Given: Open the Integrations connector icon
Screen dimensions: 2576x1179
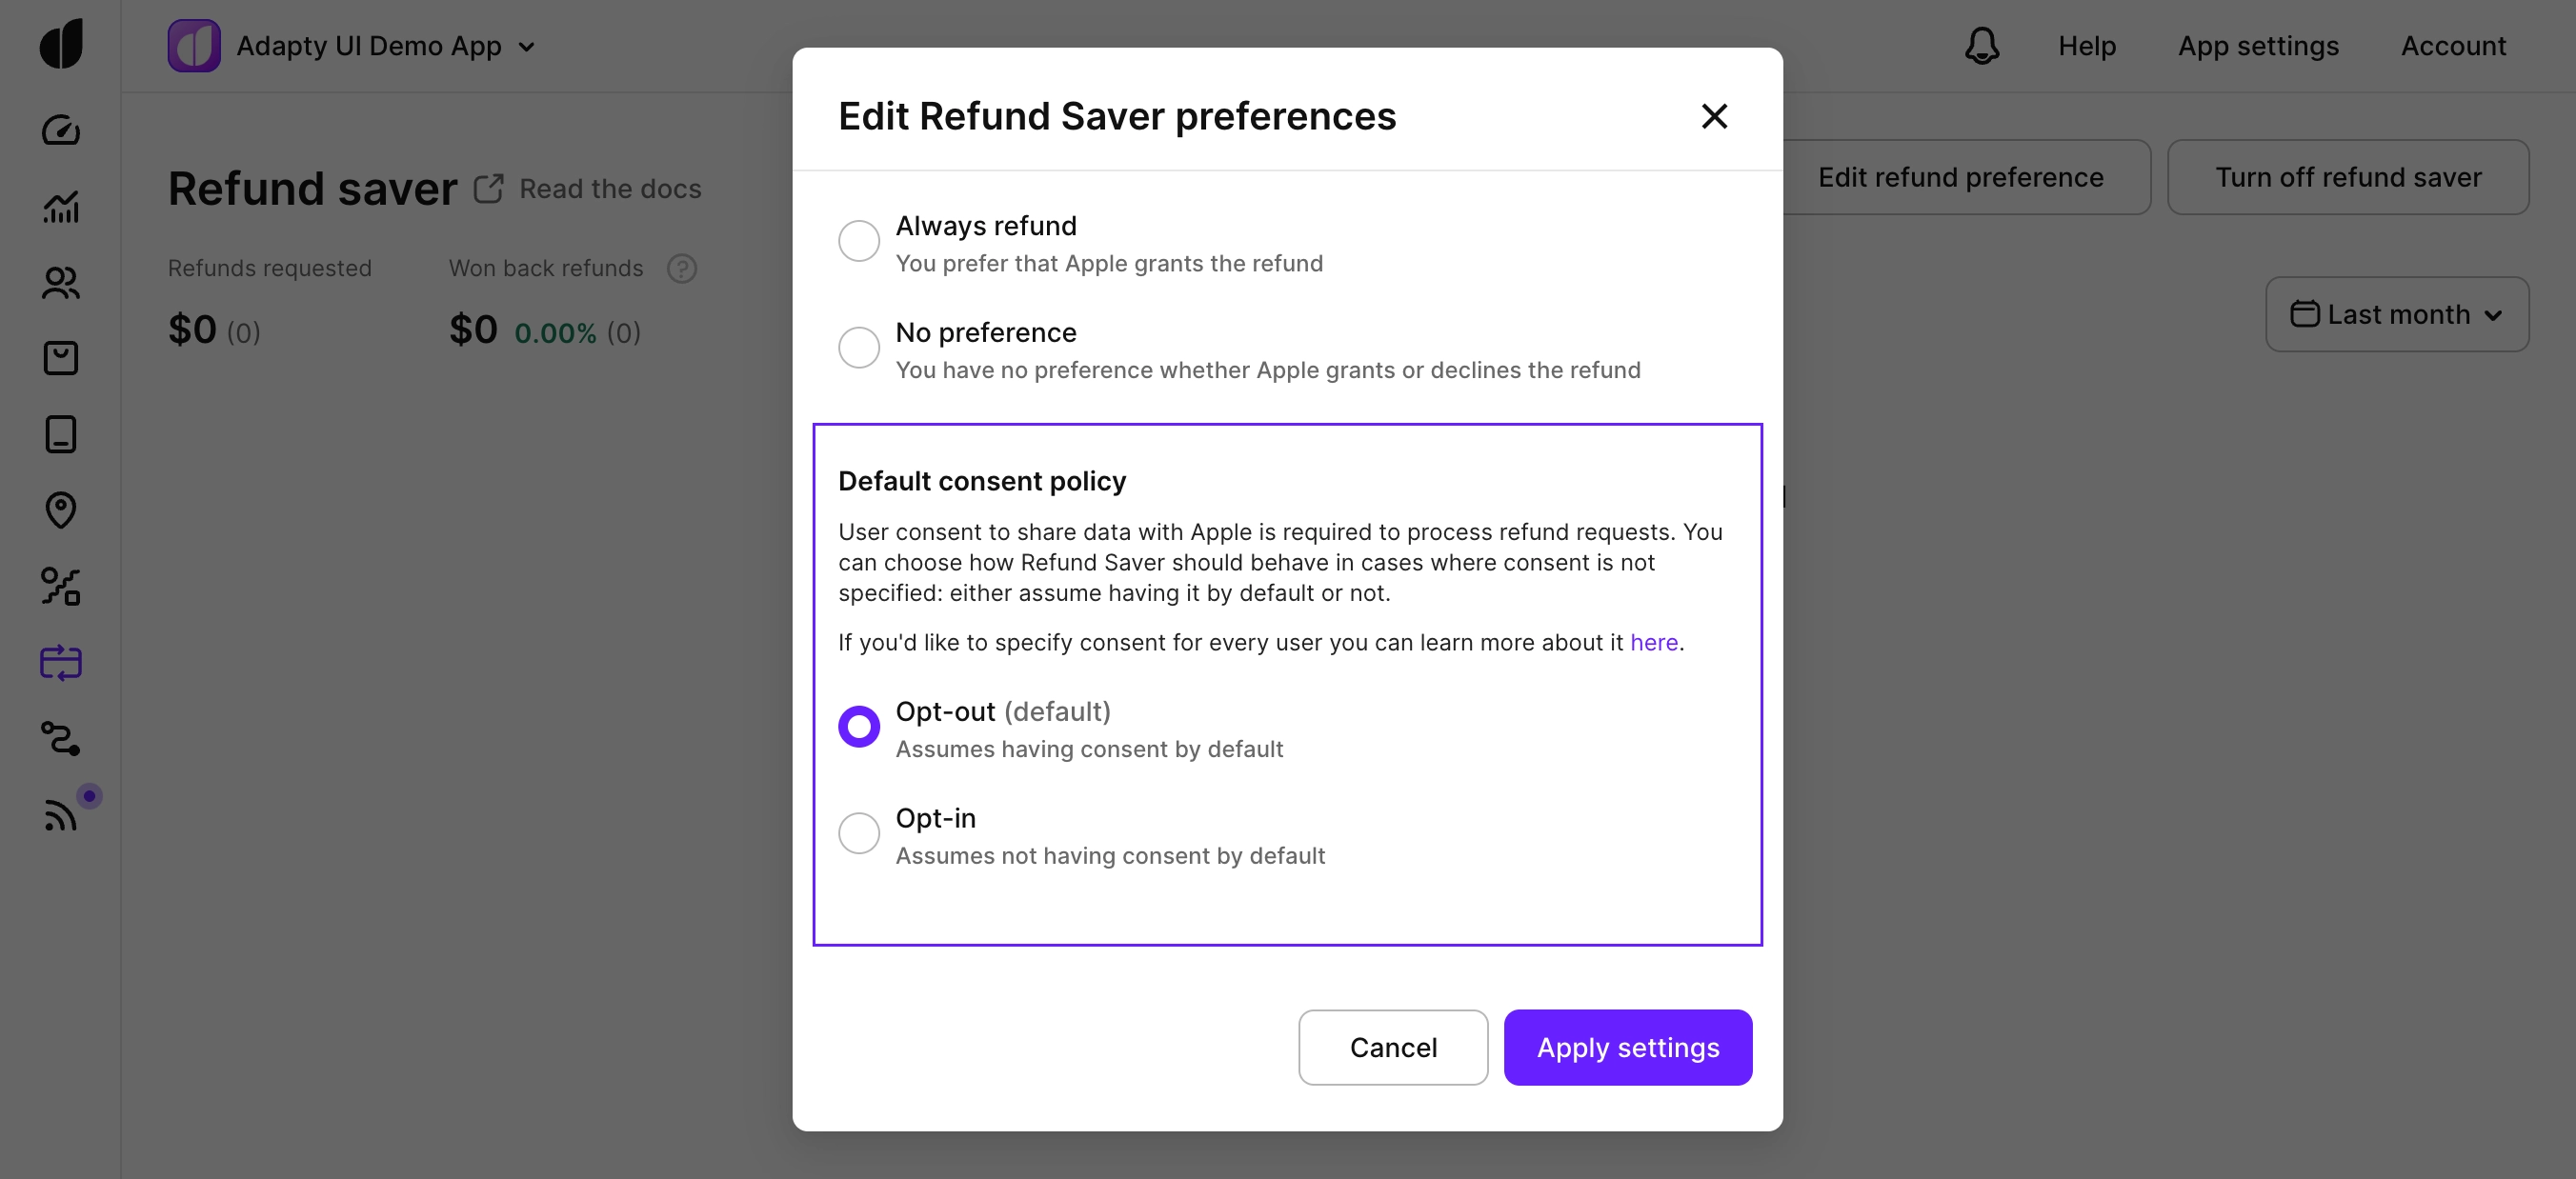Looking at the screenshot, I should point(61,738).
